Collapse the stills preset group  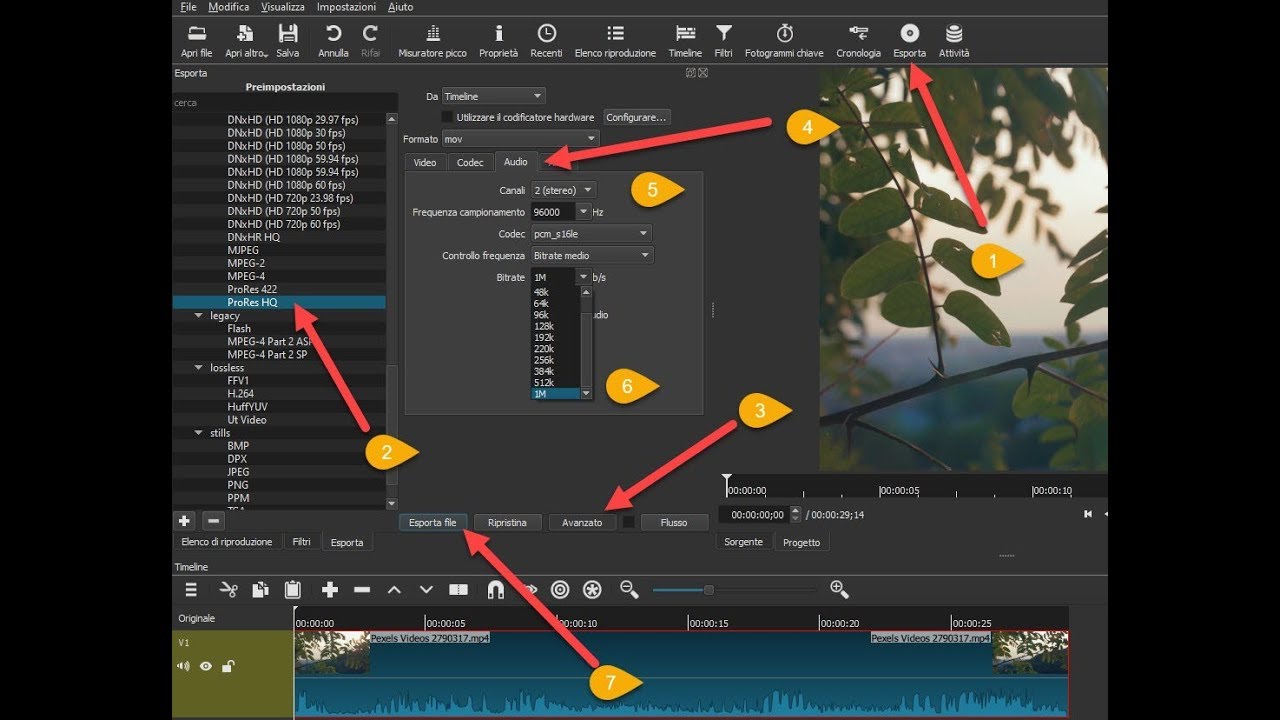[x=198, y=433]
